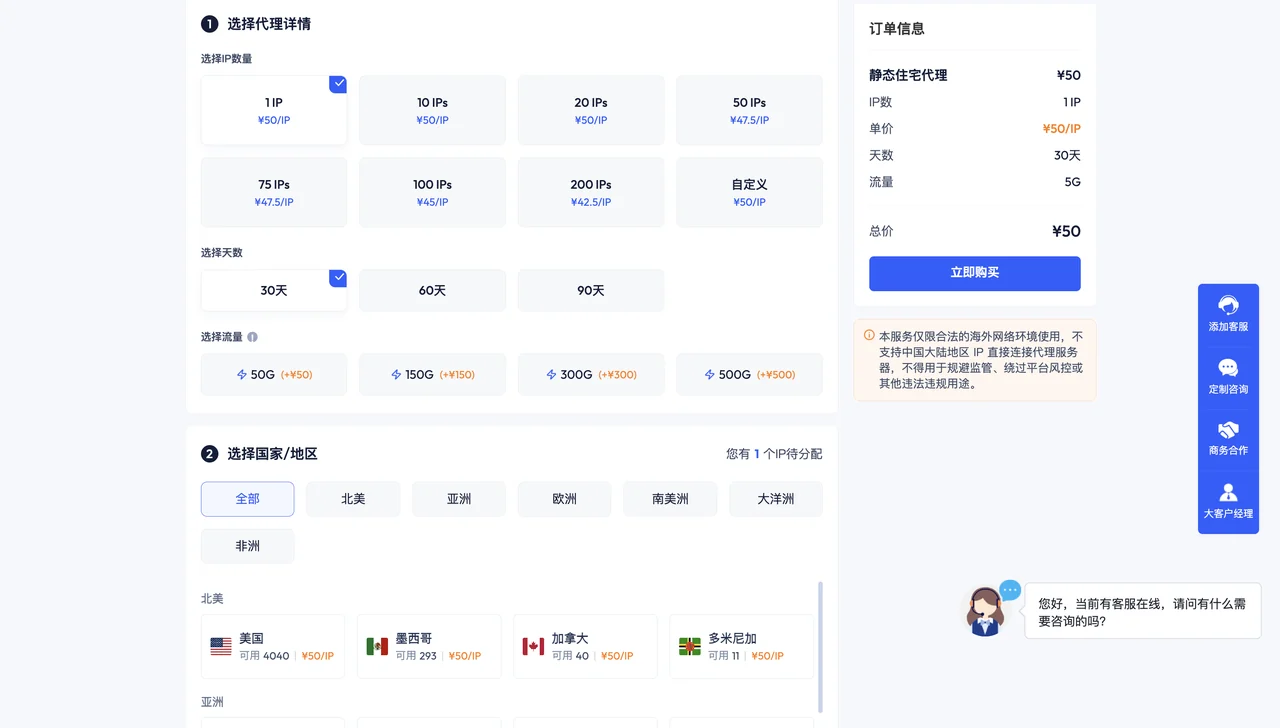Switch to the 大洋洲 region tab
Image resolution: width=1280 pixels, height=728 pixels.
(776, 499)
